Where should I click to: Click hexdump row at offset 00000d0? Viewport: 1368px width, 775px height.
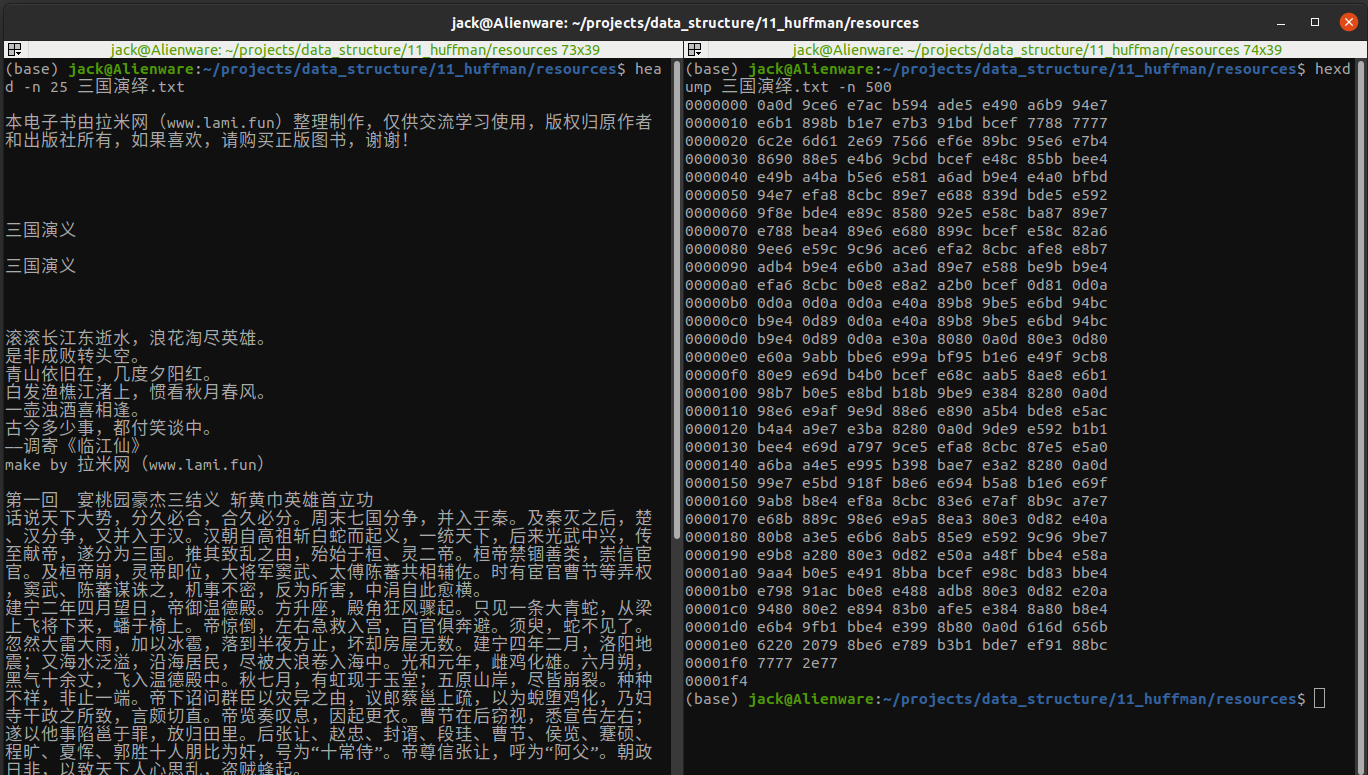click(x=897, y=339)
